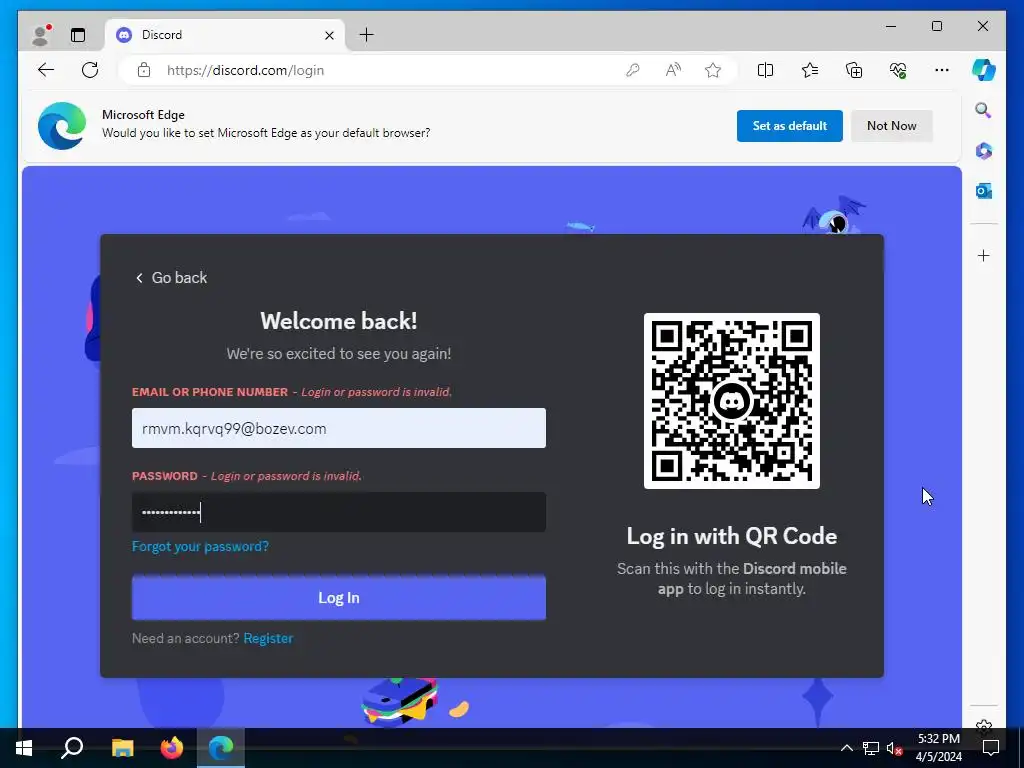The image size is (1024, 768).
Task: Refresh the Discord login page
Action: click(x=90, y=70)
